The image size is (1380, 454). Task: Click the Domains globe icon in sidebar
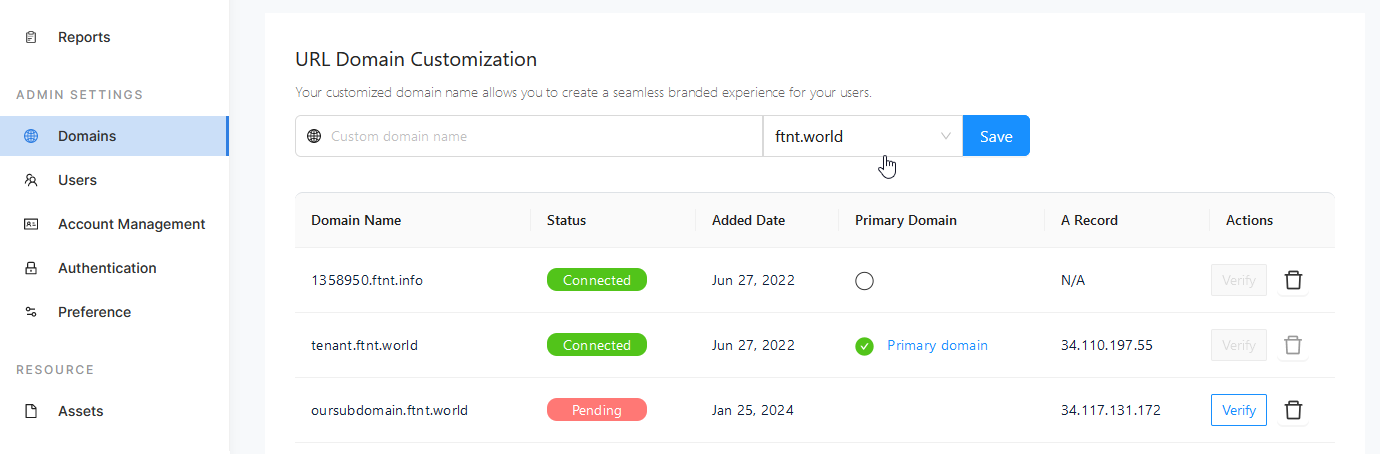[31, 136]
